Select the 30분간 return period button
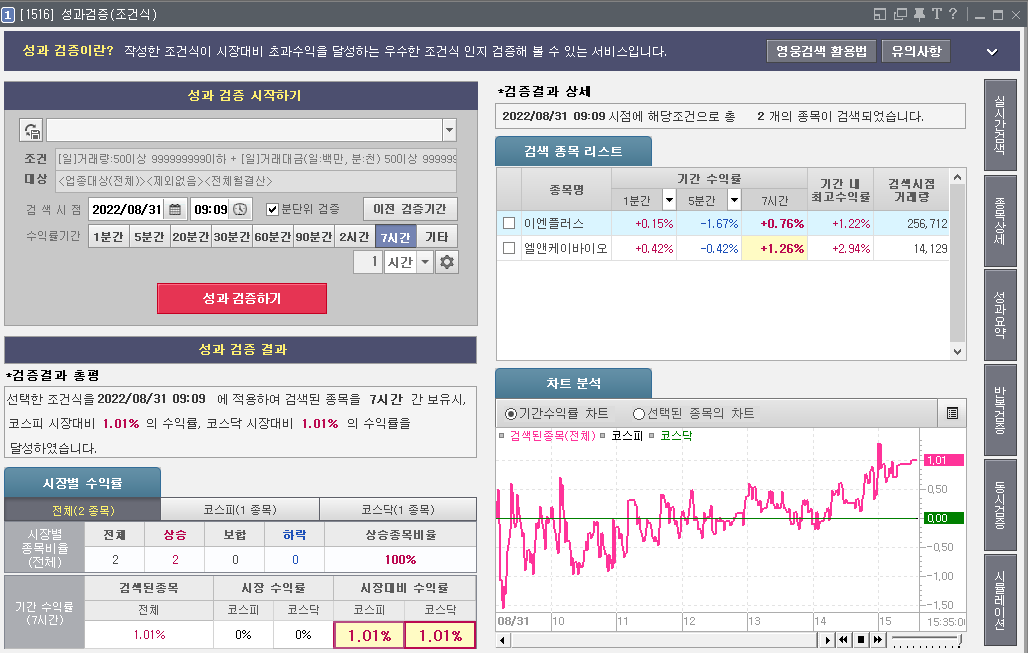The width and height of the screenshot is (1028, 653). [232, 237]
